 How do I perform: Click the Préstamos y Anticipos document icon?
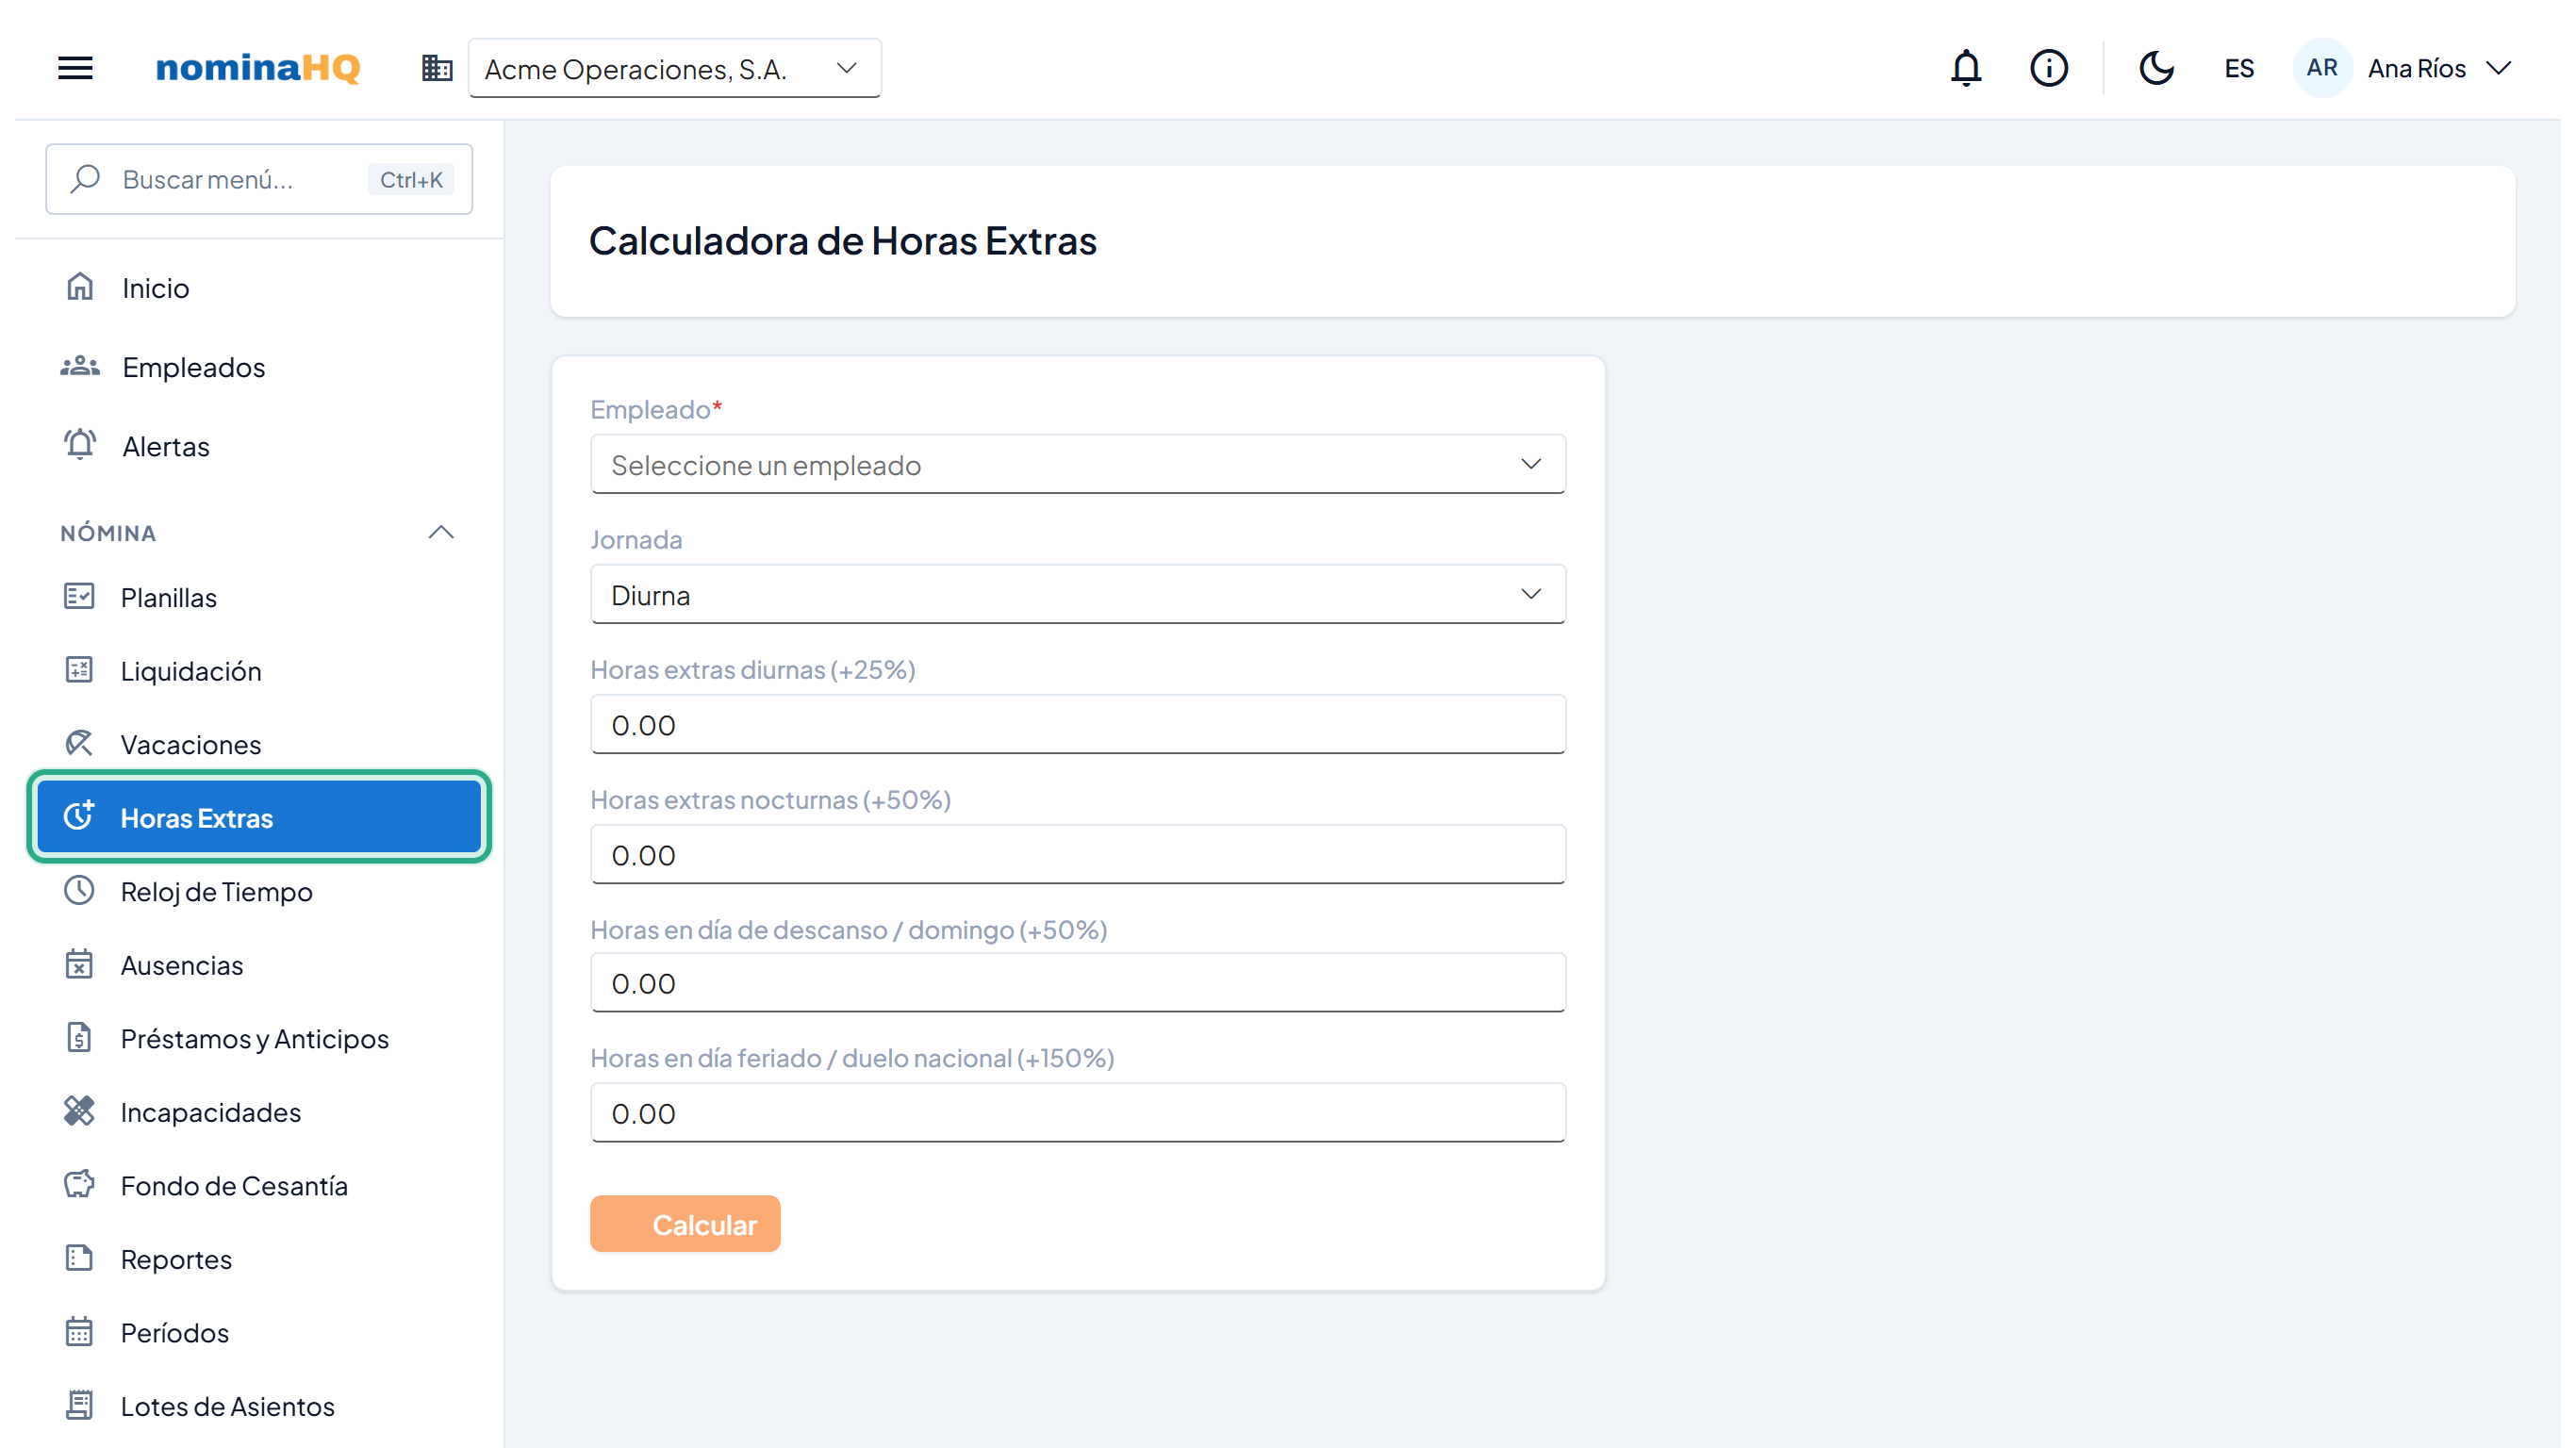pos(79,1038)
